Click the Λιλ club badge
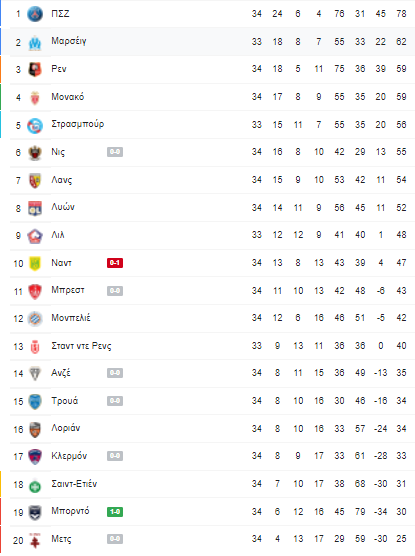 click(x=35, y=236)
